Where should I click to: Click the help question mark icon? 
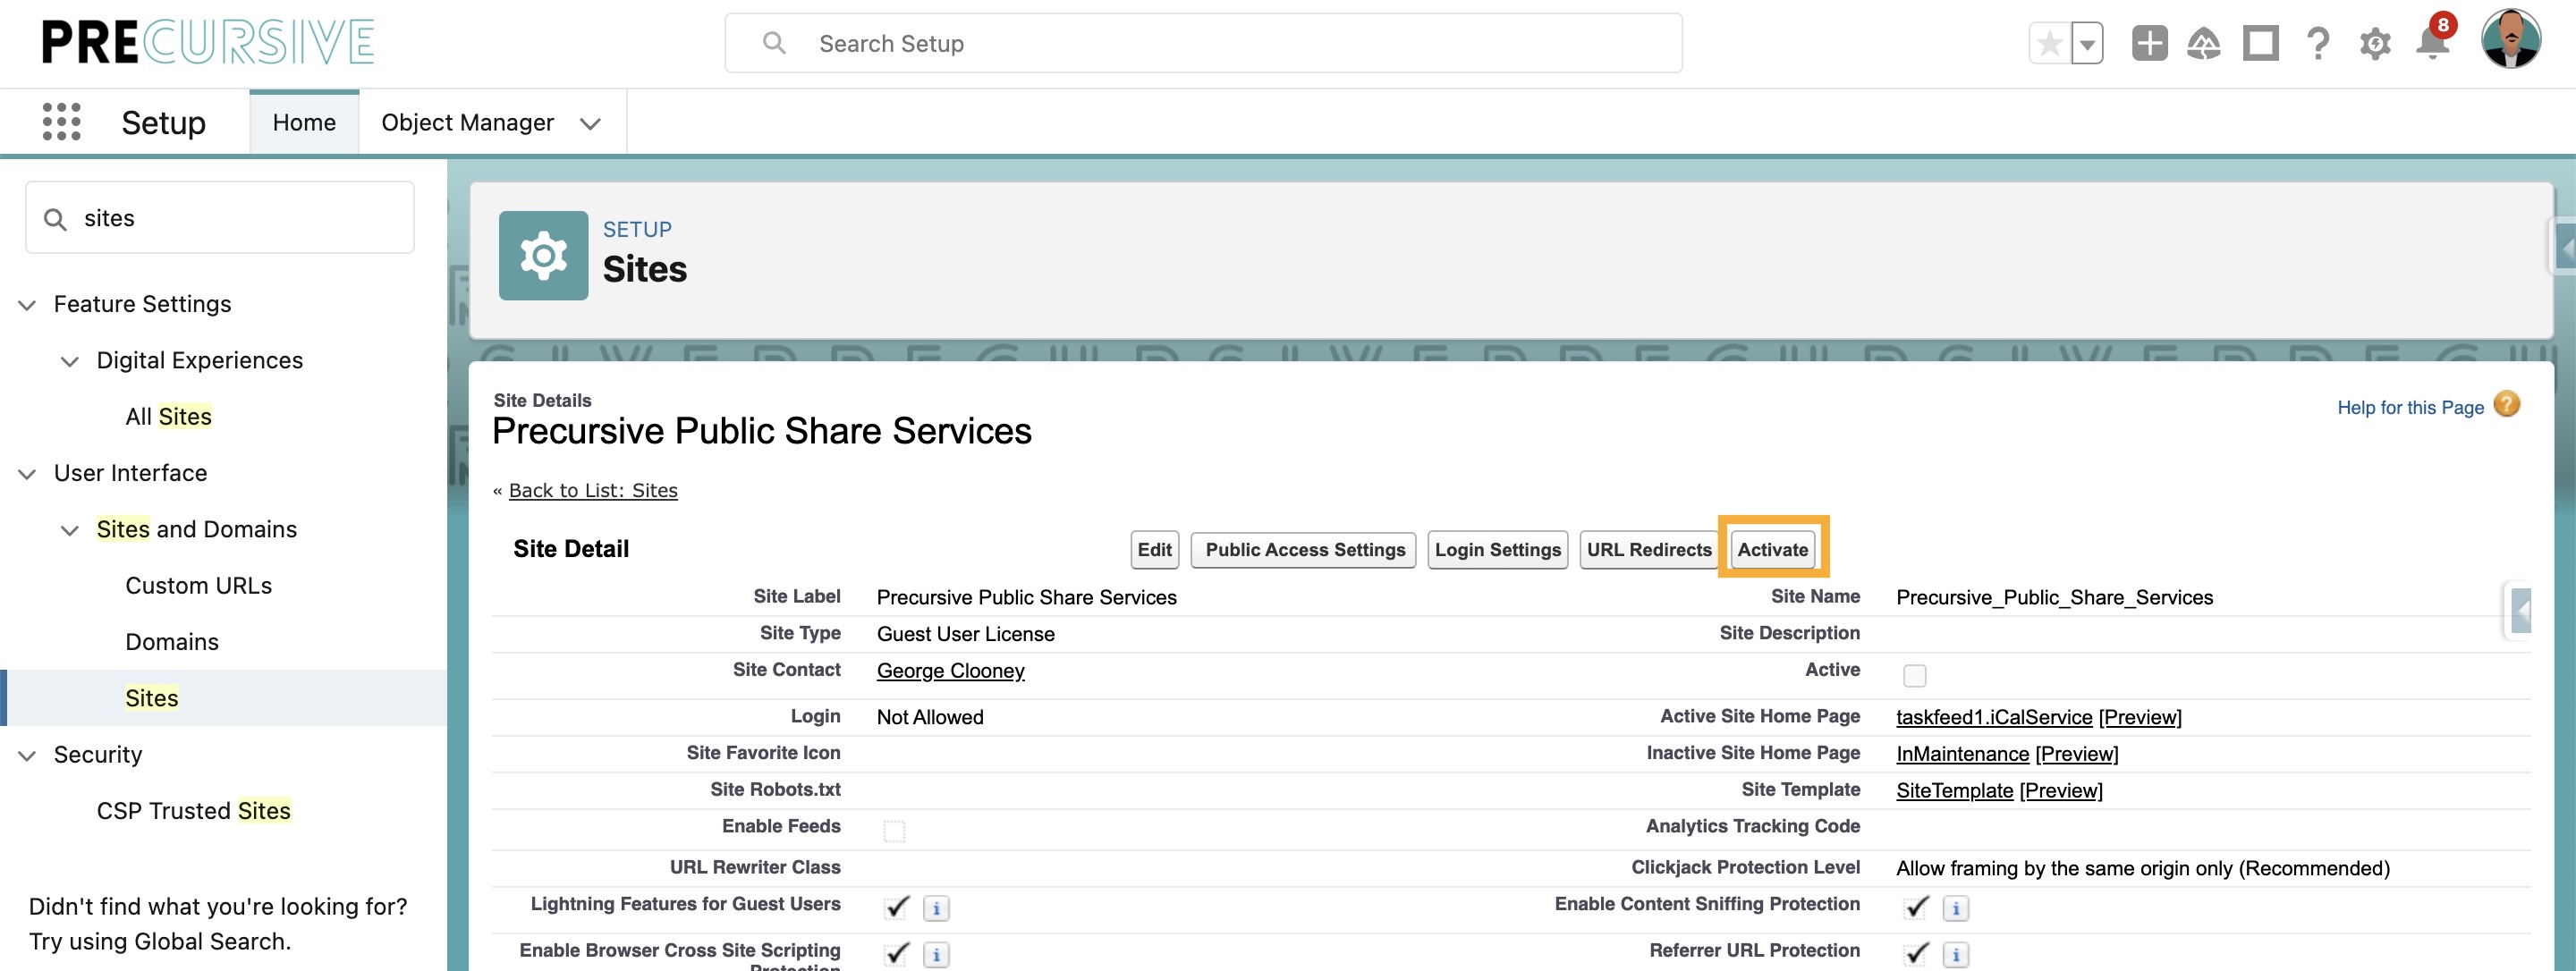(x=2317, y=43)
